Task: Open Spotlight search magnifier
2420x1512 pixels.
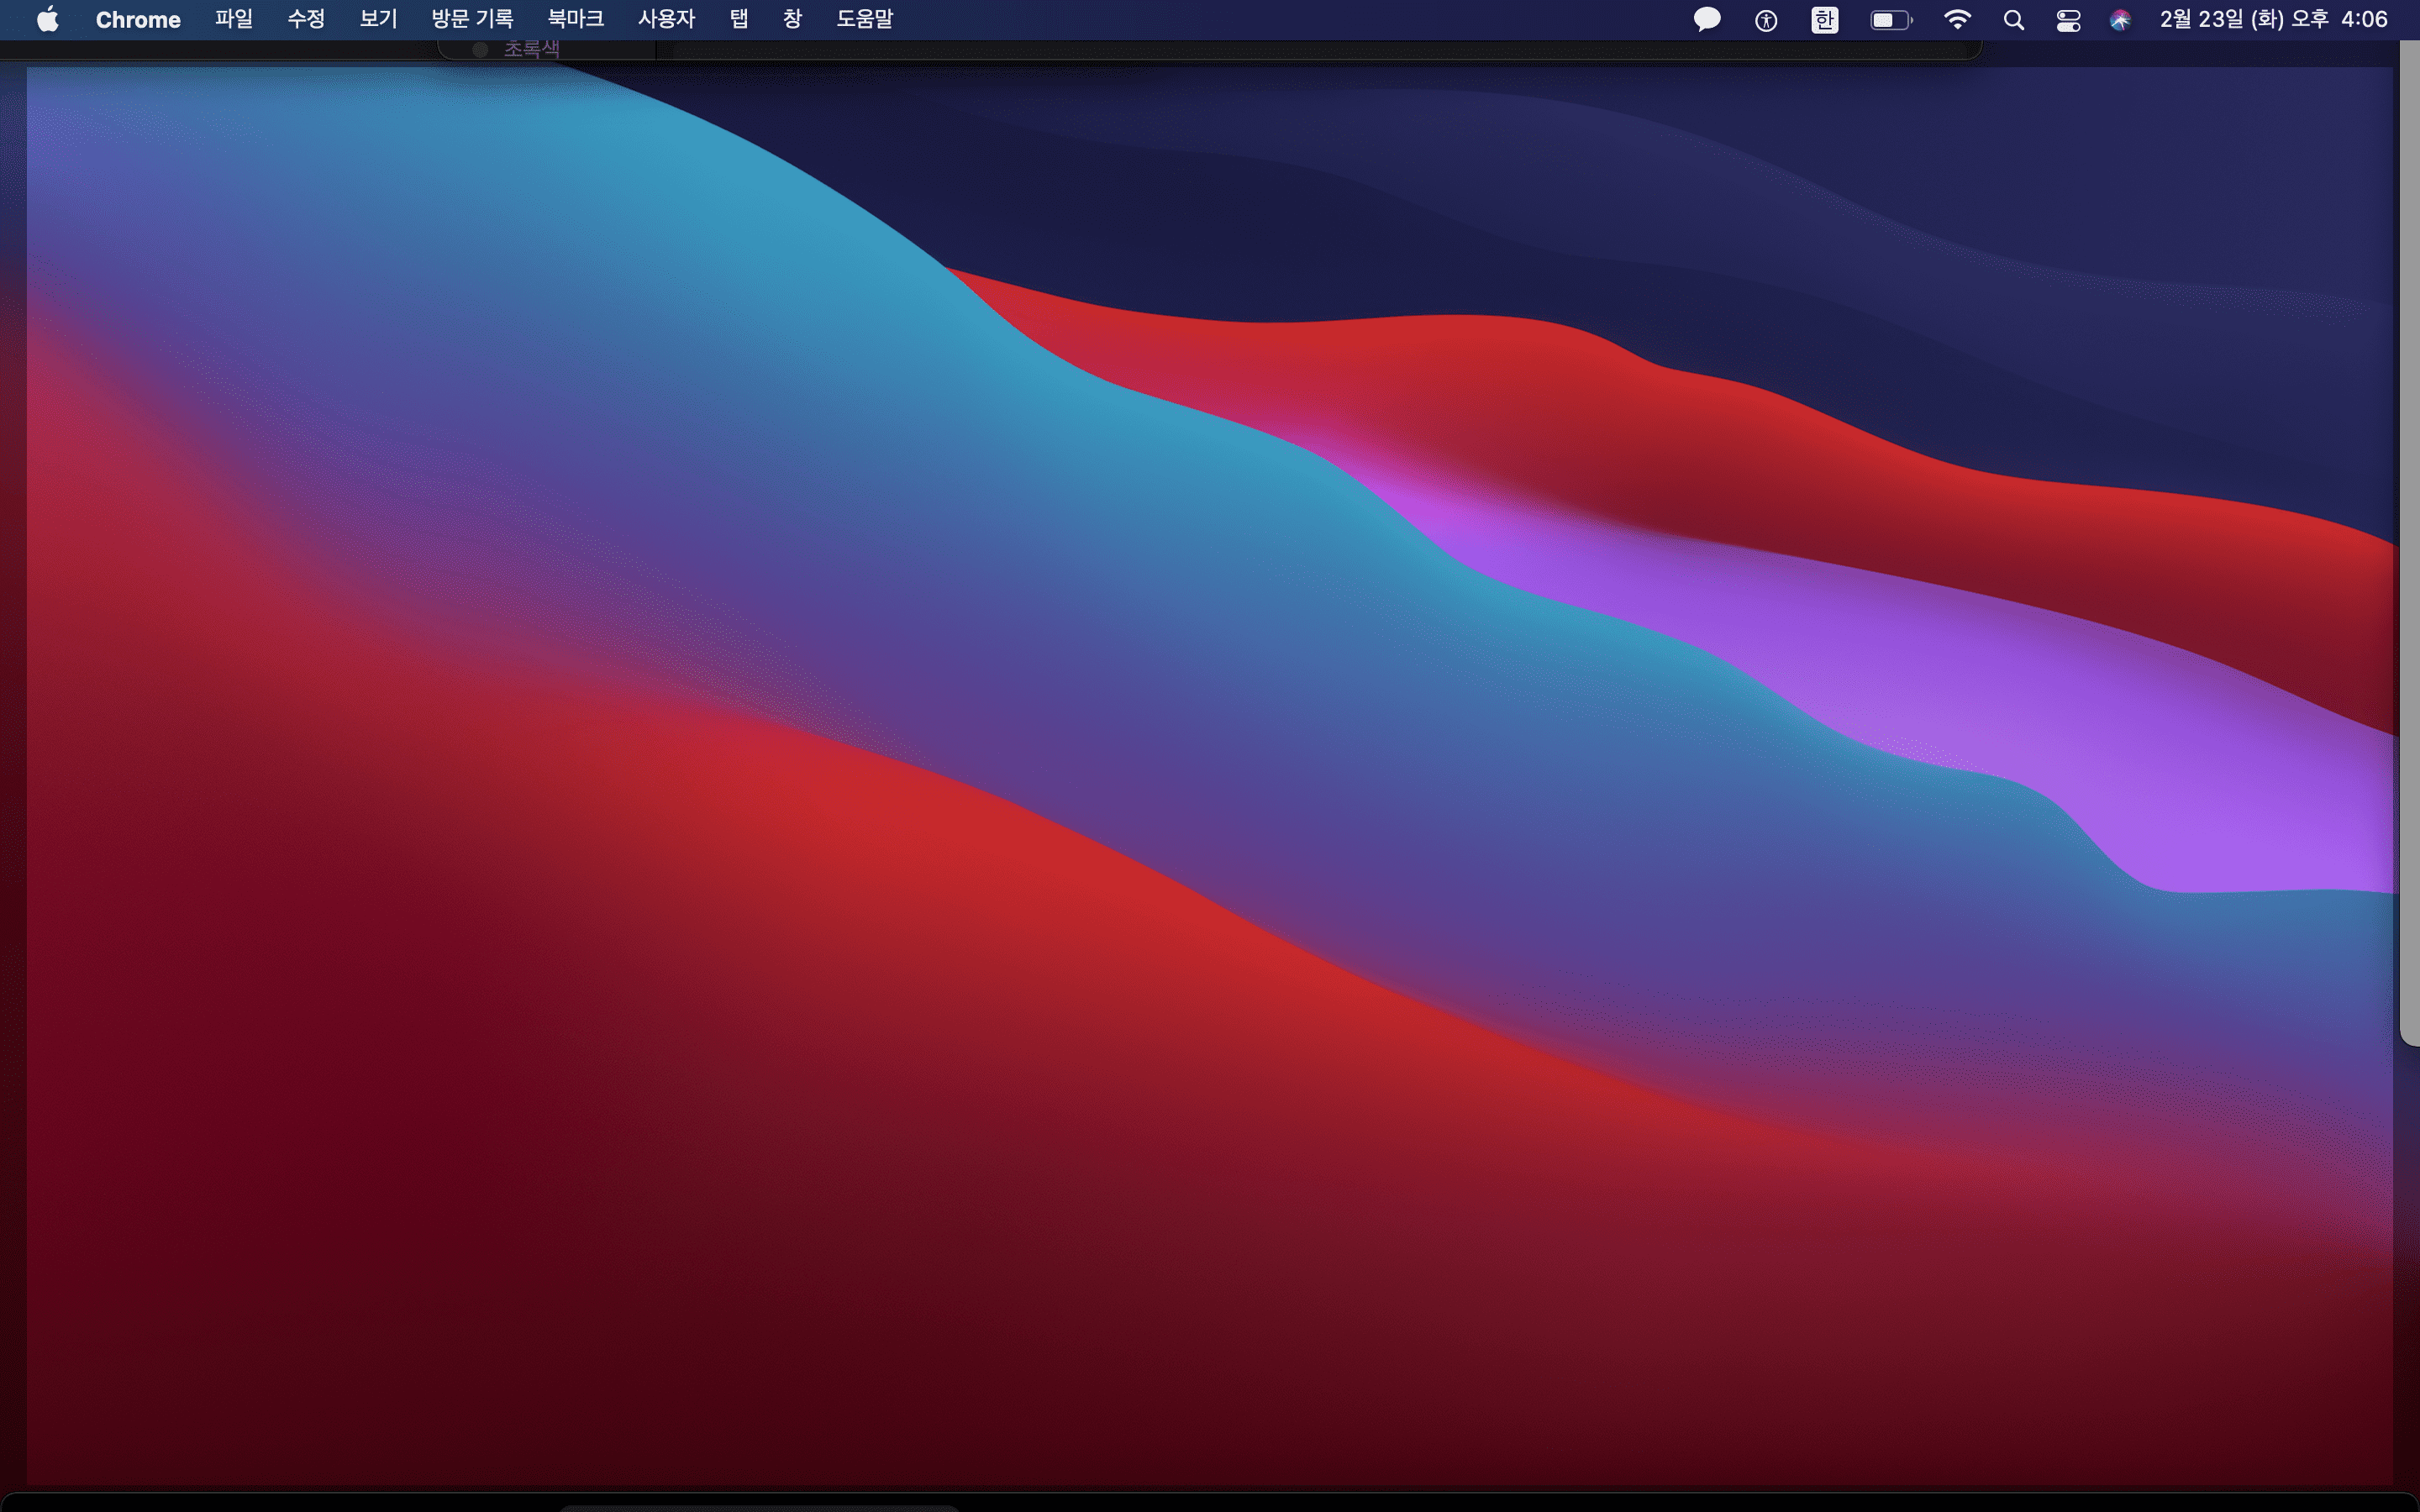Action: [x=2013, y=20]
